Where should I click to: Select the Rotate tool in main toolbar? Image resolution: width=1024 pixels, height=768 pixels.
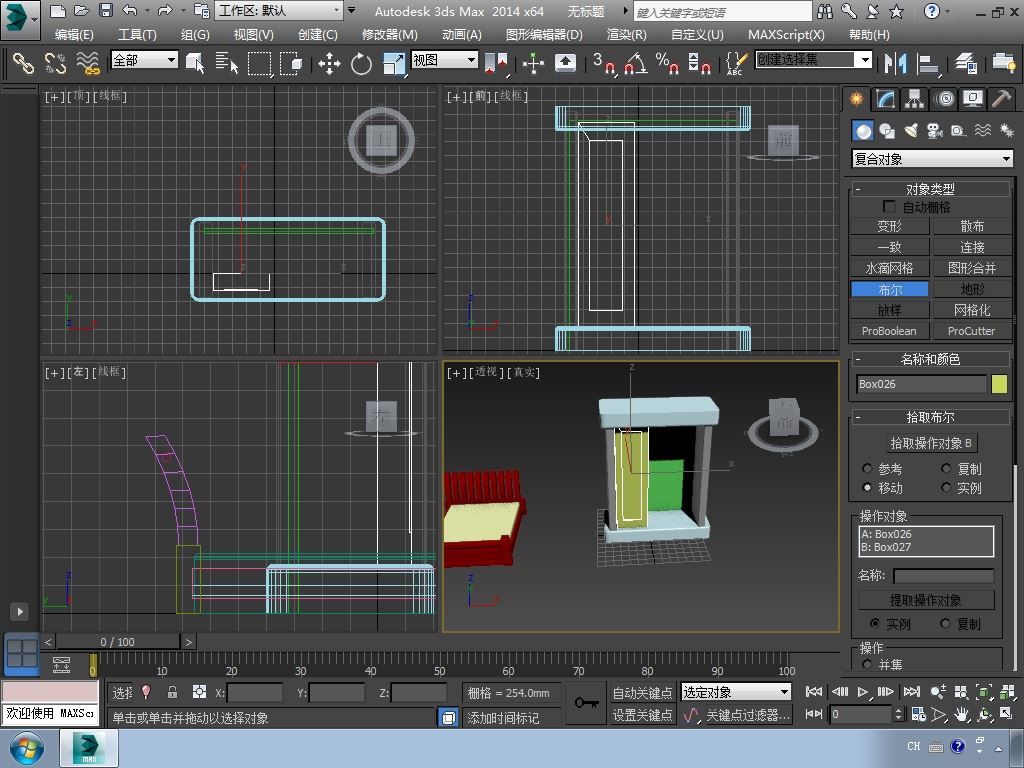(x=361, y=64)
